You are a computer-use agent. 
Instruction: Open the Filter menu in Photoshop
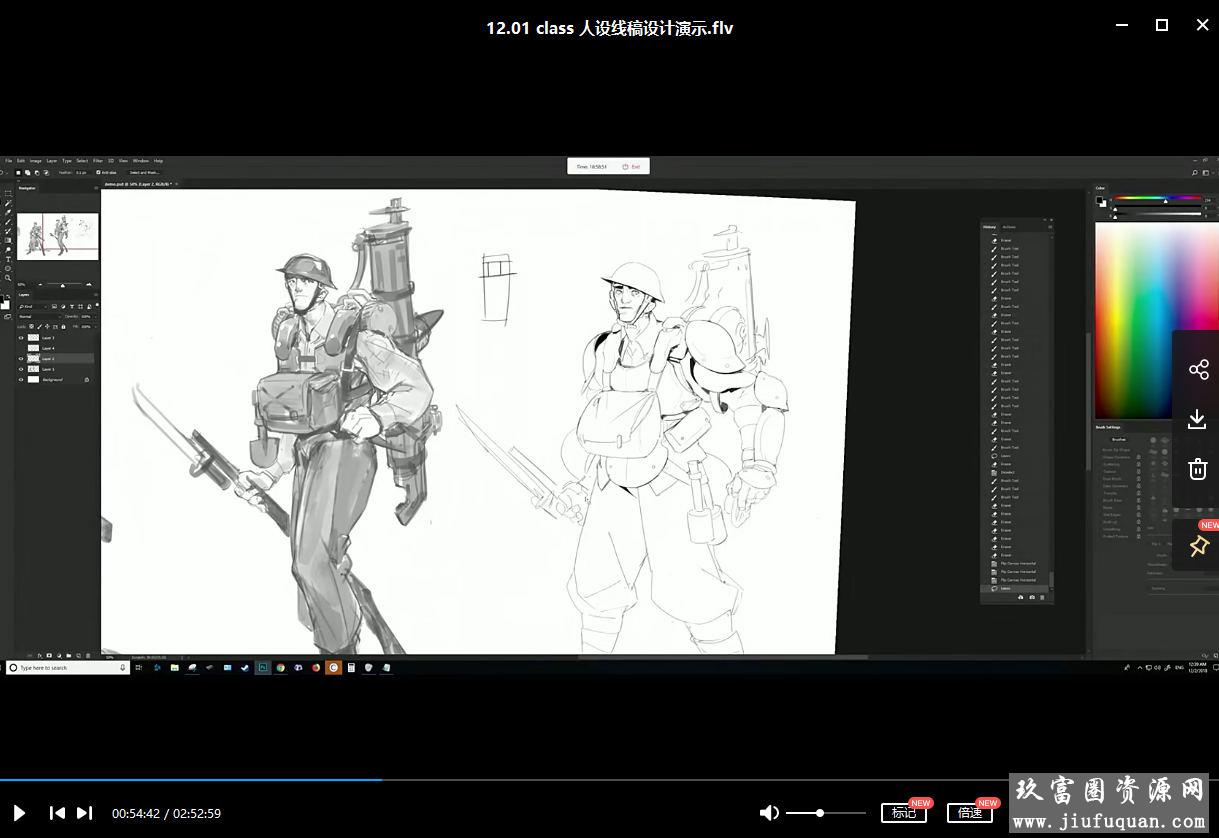tap(98, 161)
